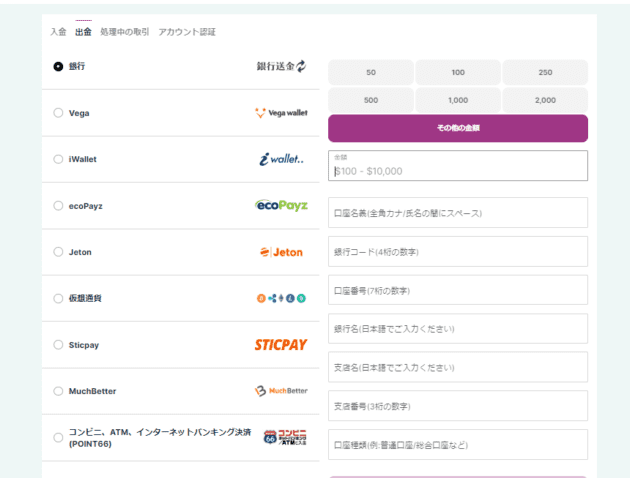Click the bank transfer (銀行送金) logo

tap(281, 66)
